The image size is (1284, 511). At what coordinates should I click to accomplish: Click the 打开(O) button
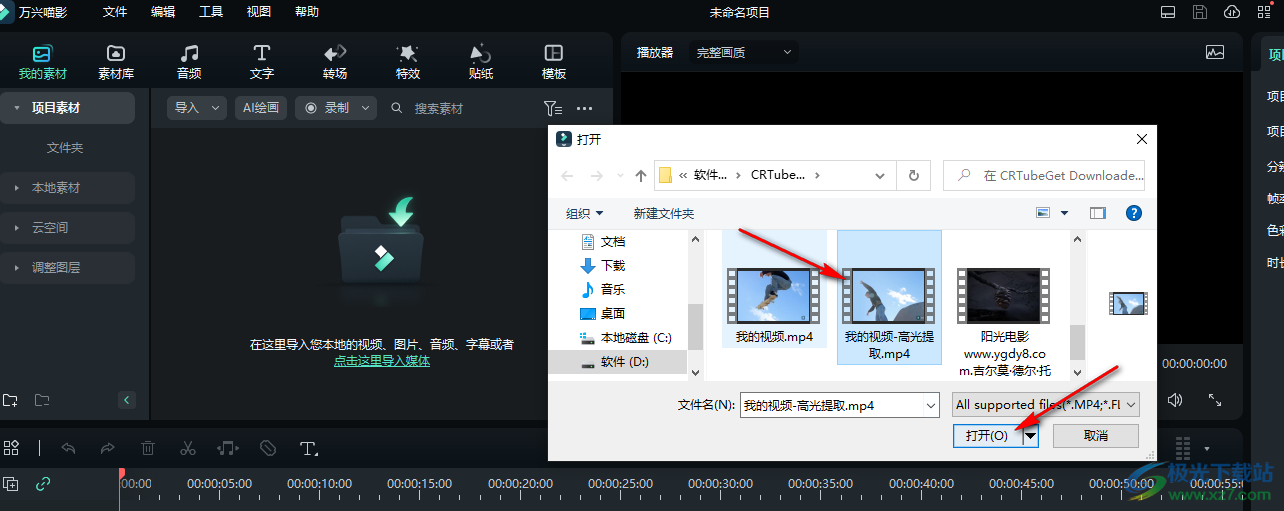(986, 436)
